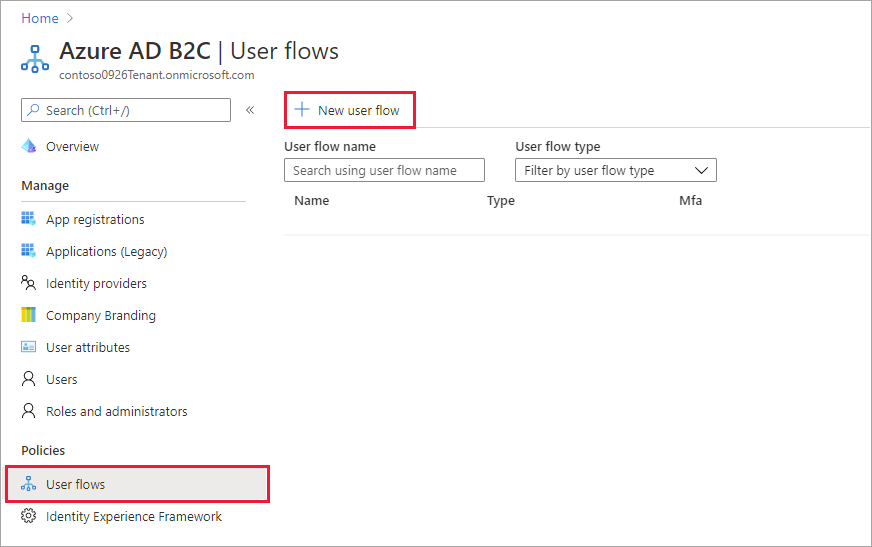Viewport: 872px width, 547px height.
Task: Go to Home breadcrumb link
Action: [40, 18]
